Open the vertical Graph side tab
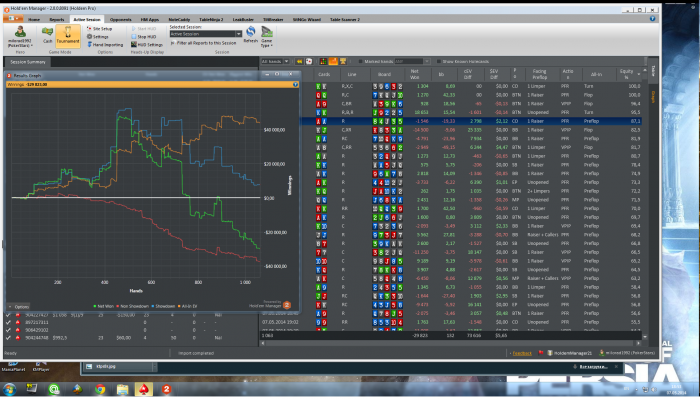Screen dimensions: 700x399 point(653,96)
